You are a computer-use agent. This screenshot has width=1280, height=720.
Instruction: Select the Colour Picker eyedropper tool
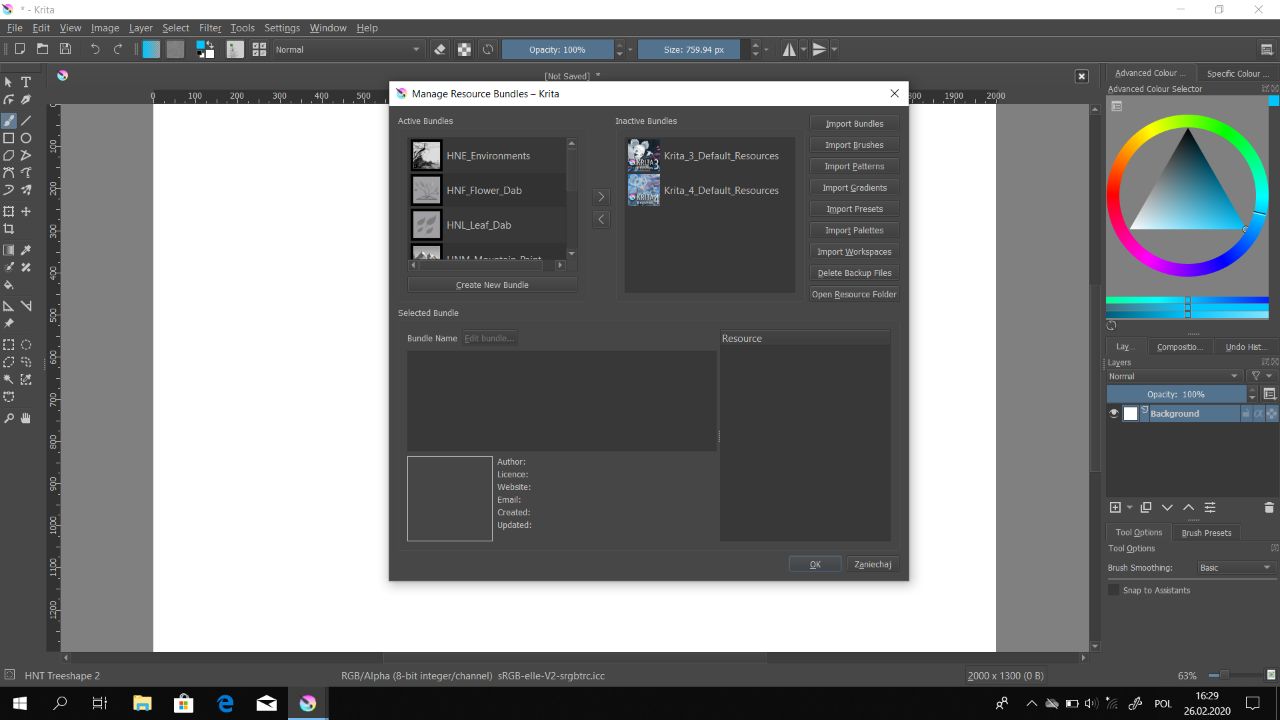click(x=26, y=250)
